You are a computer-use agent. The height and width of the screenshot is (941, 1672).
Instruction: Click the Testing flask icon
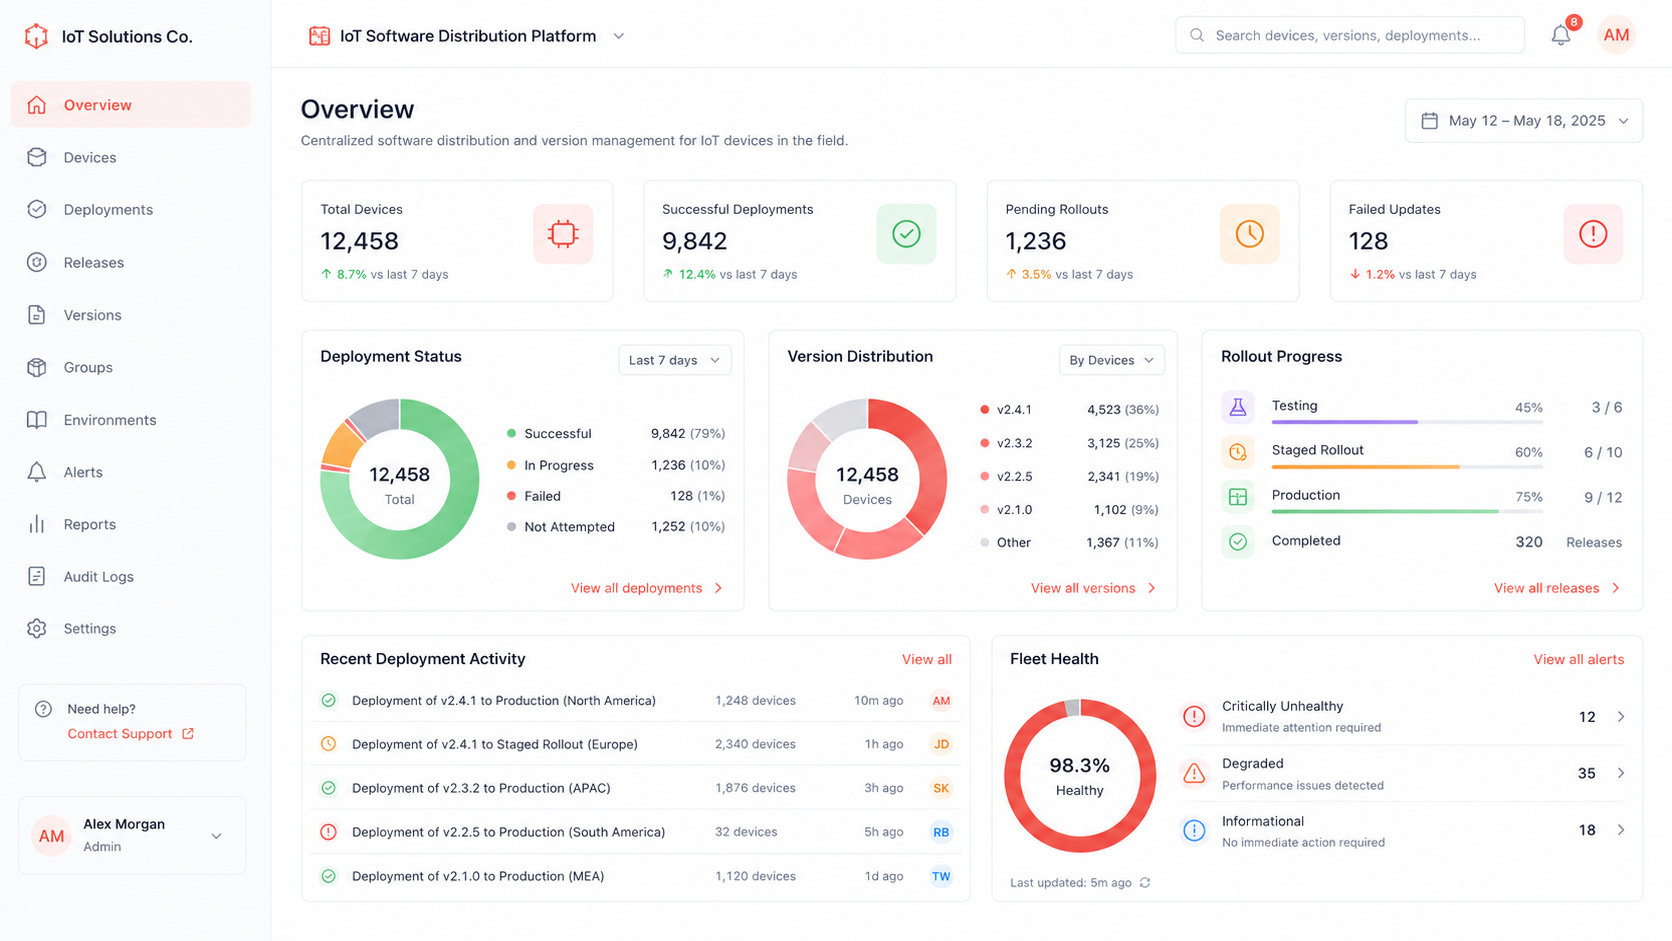pos(1237,407)
